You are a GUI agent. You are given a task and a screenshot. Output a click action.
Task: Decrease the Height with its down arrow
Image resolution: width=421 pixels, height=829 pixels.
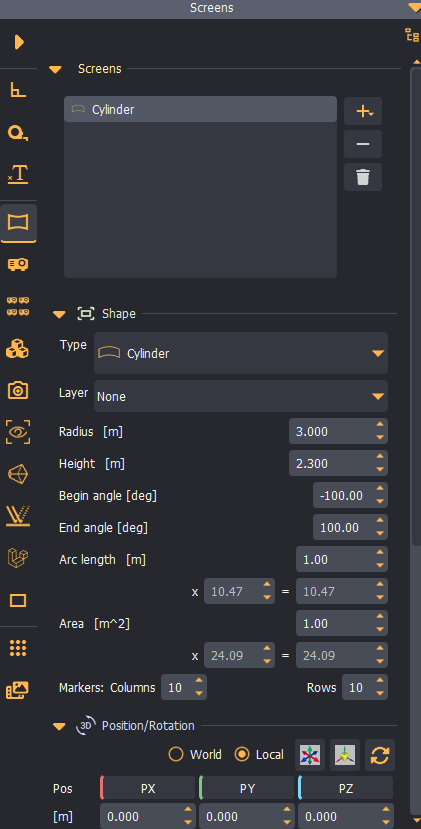pos(380,469)
